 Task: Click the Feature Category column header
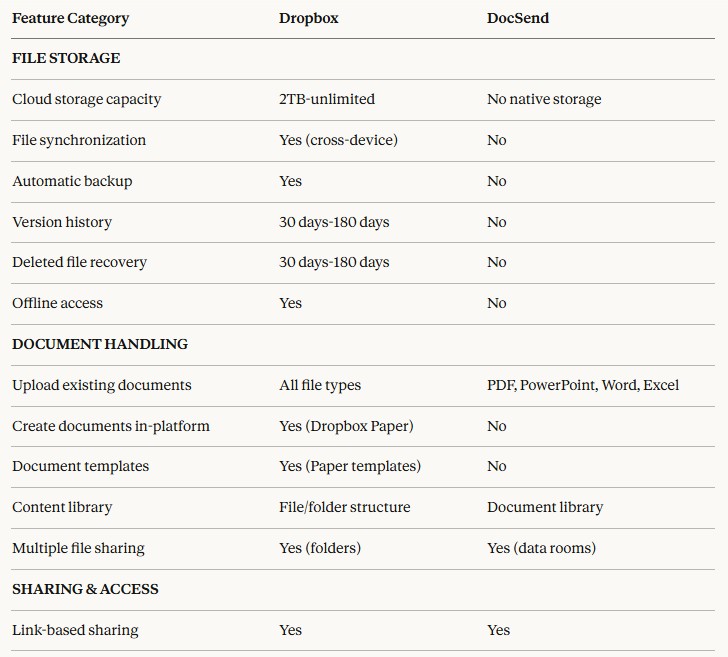click(x=70, y=18)
